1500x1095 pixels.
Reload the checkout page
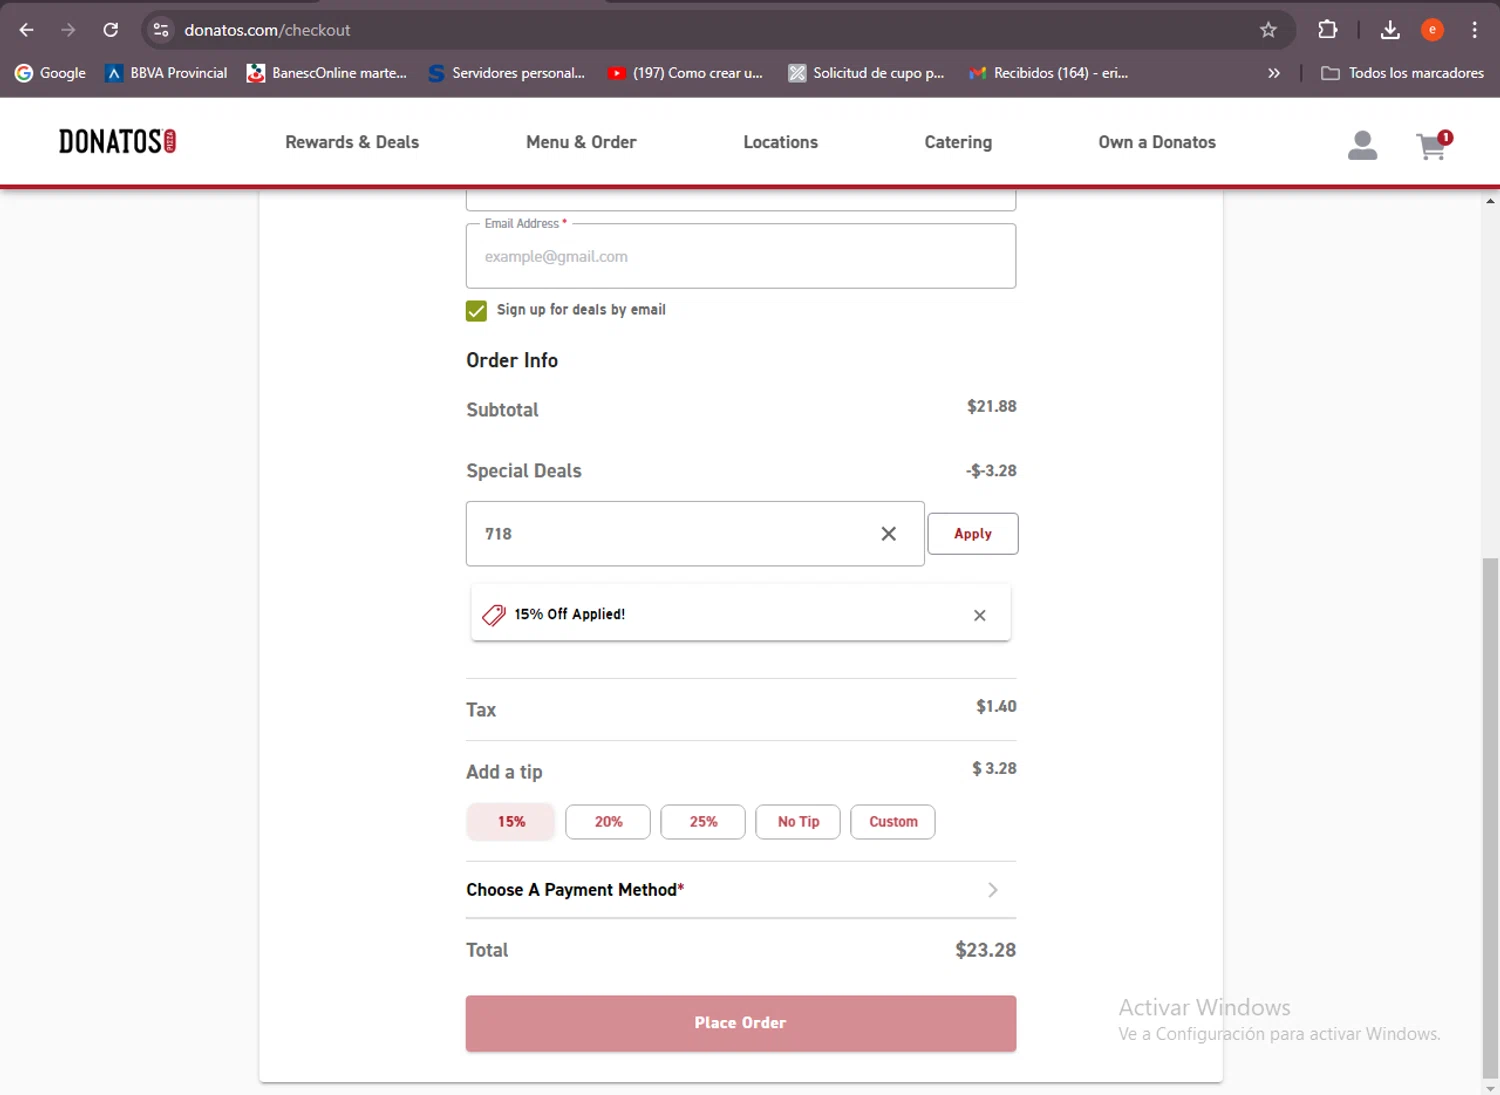pos(111,30)
